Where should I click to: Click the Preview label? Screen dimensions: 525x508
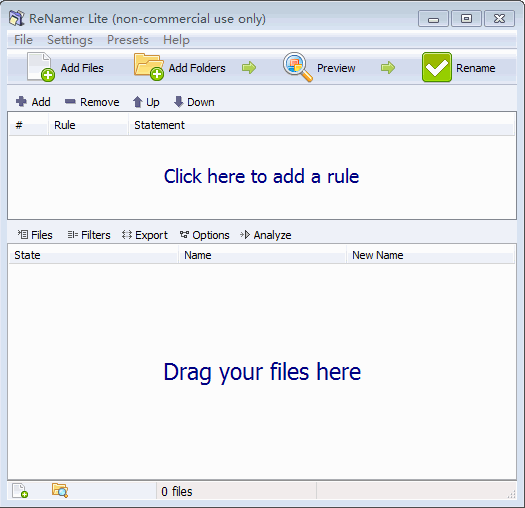336,68
